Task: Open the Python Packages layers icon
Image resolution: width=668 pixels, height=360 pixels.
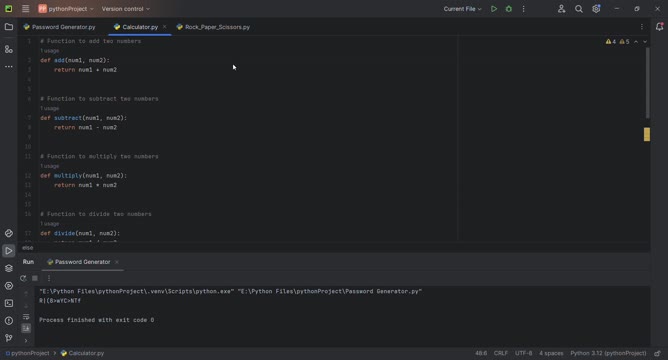Action: pos(9,268)
